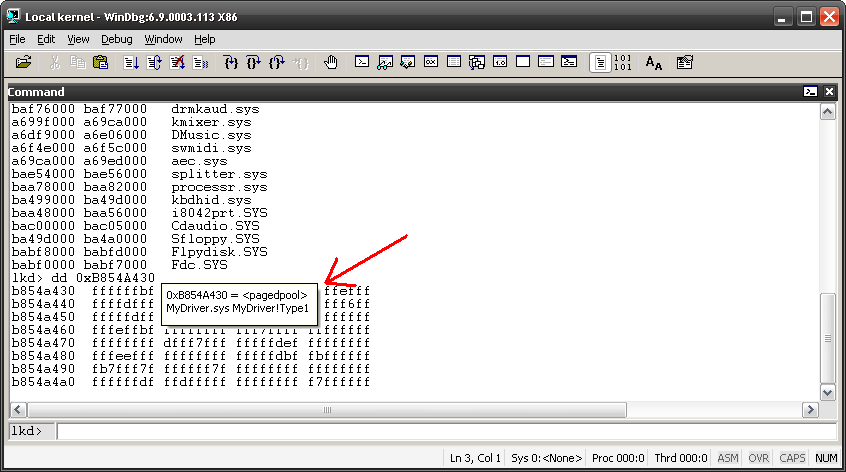
Task: Open the View menu
Action: [x=78, y=39]
